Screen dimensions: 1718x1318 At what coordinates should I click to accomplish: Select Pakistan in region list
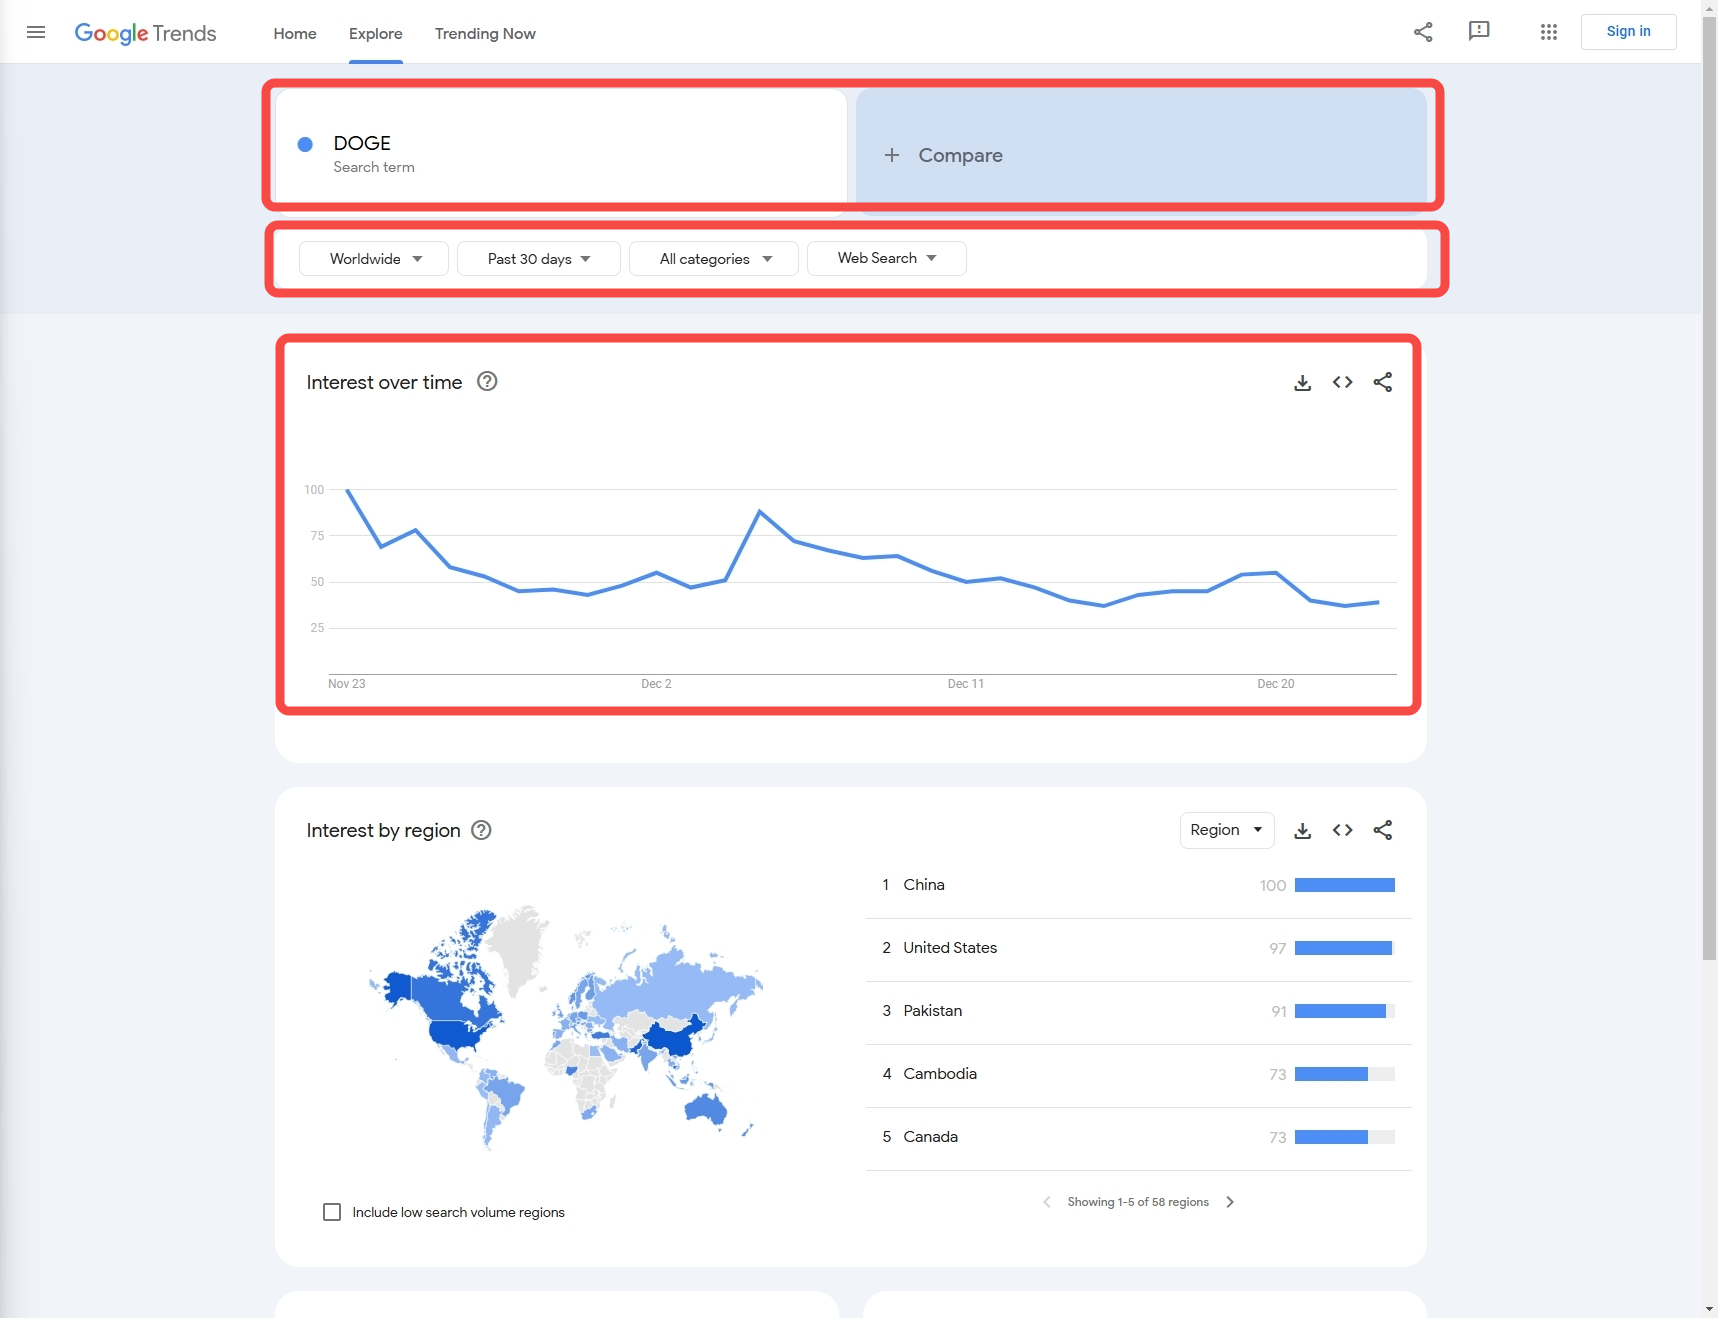coord(932,1011)
